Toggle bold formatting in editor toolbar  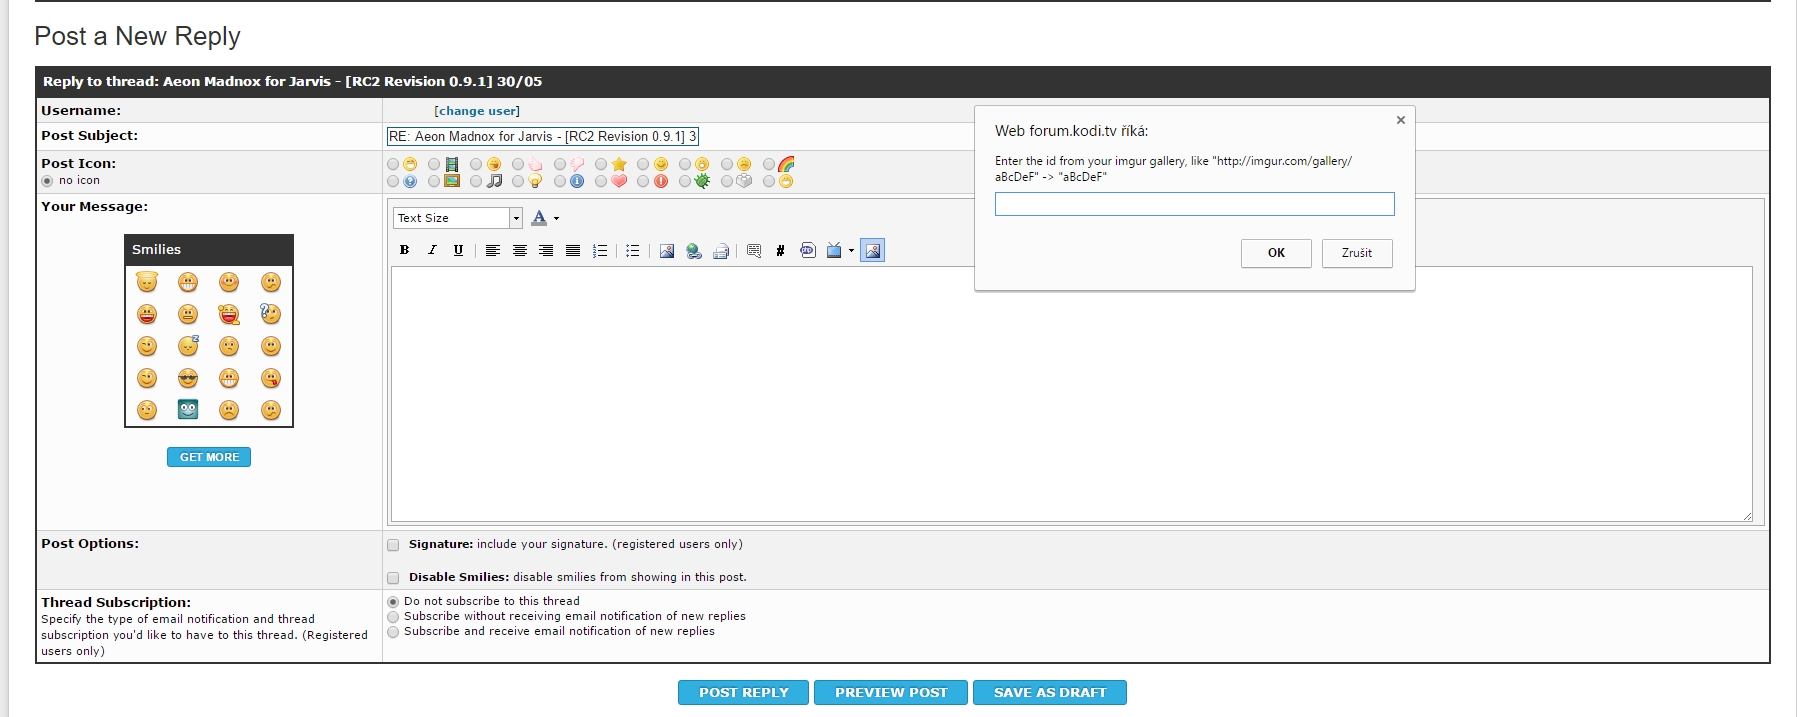[404, 251]
